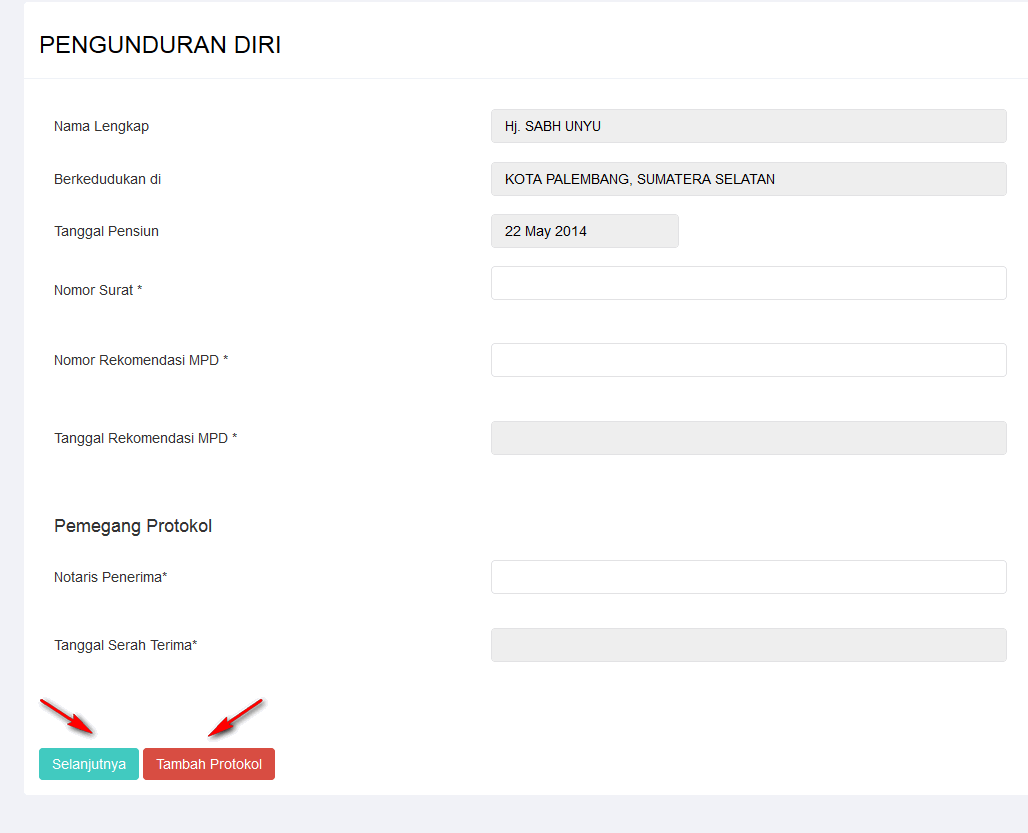Click the Berkedudukan di label text
This screenshot has width=1028, height=833.
(107, 179)
